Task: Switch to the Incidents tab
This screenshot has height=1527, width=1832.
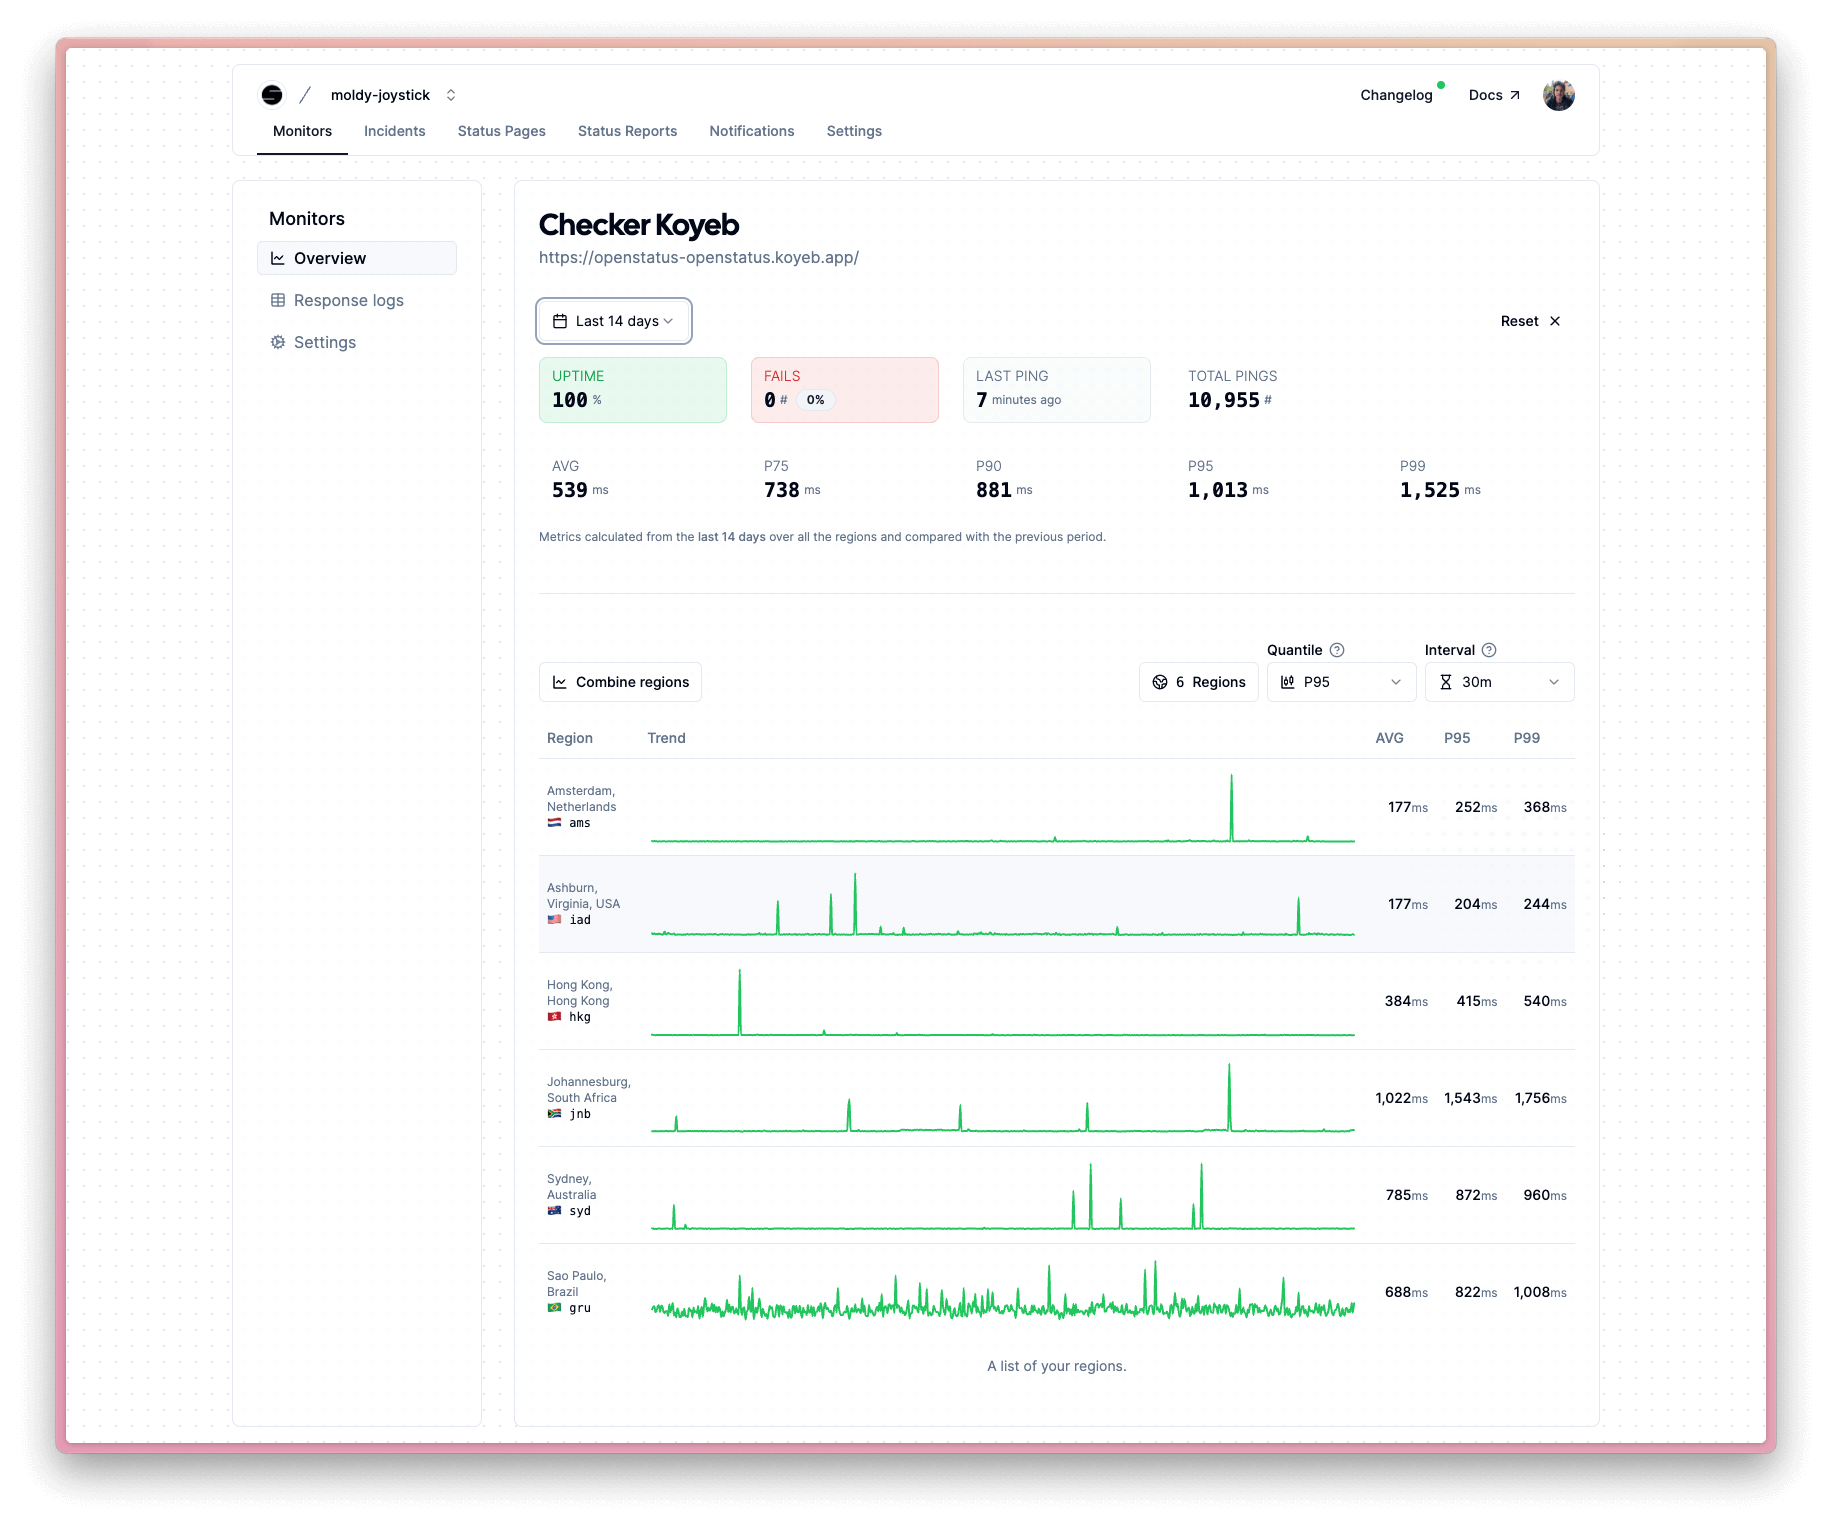Action: pyautogui.click(x=394, y=131)
